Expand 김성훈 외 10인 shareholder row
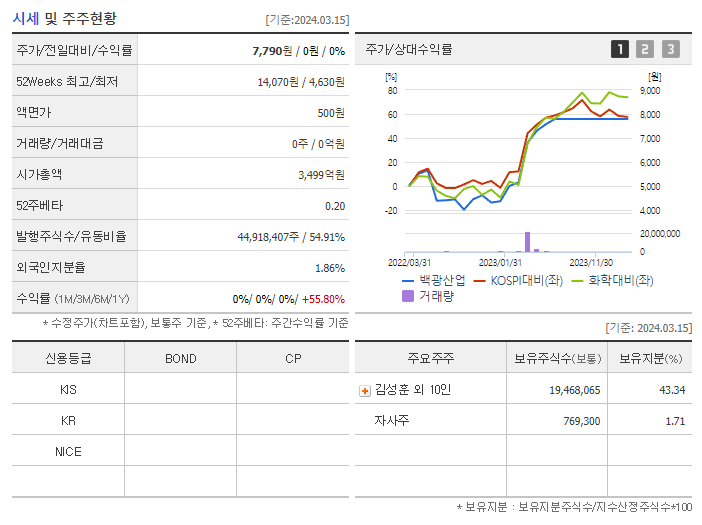 pyautogui.click(x=365, y=391)
